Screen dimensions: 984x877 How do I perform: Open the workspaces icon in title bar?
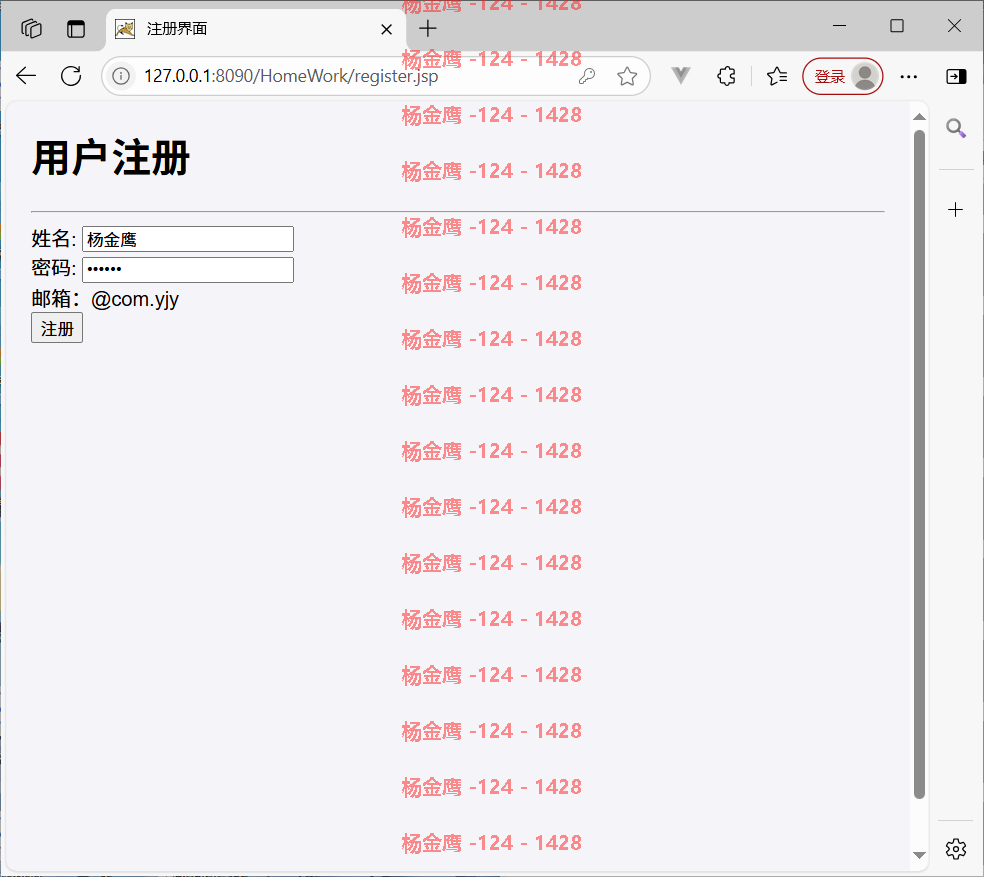point(31,29)
